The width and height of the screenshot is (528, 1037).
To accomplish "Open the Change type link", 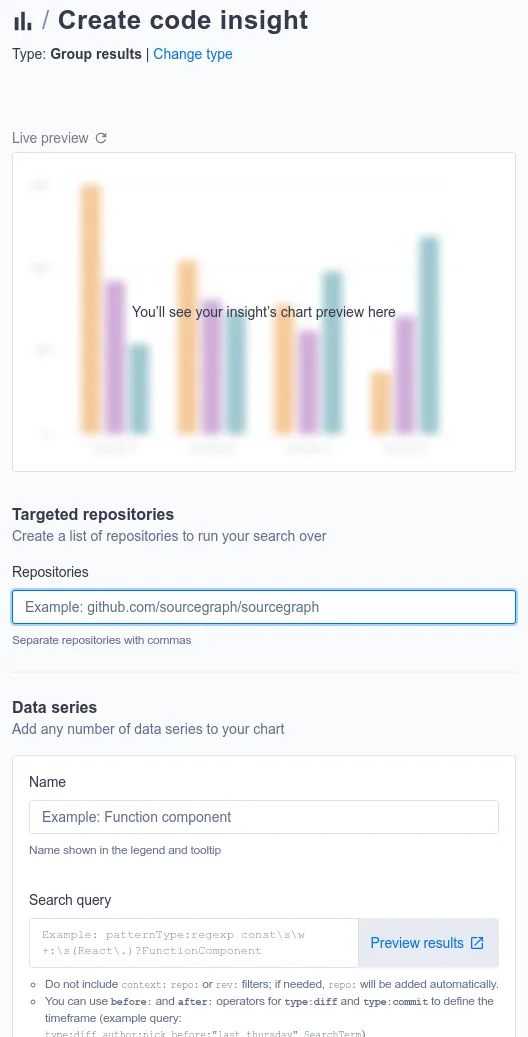I will click(x=193, y=54).
